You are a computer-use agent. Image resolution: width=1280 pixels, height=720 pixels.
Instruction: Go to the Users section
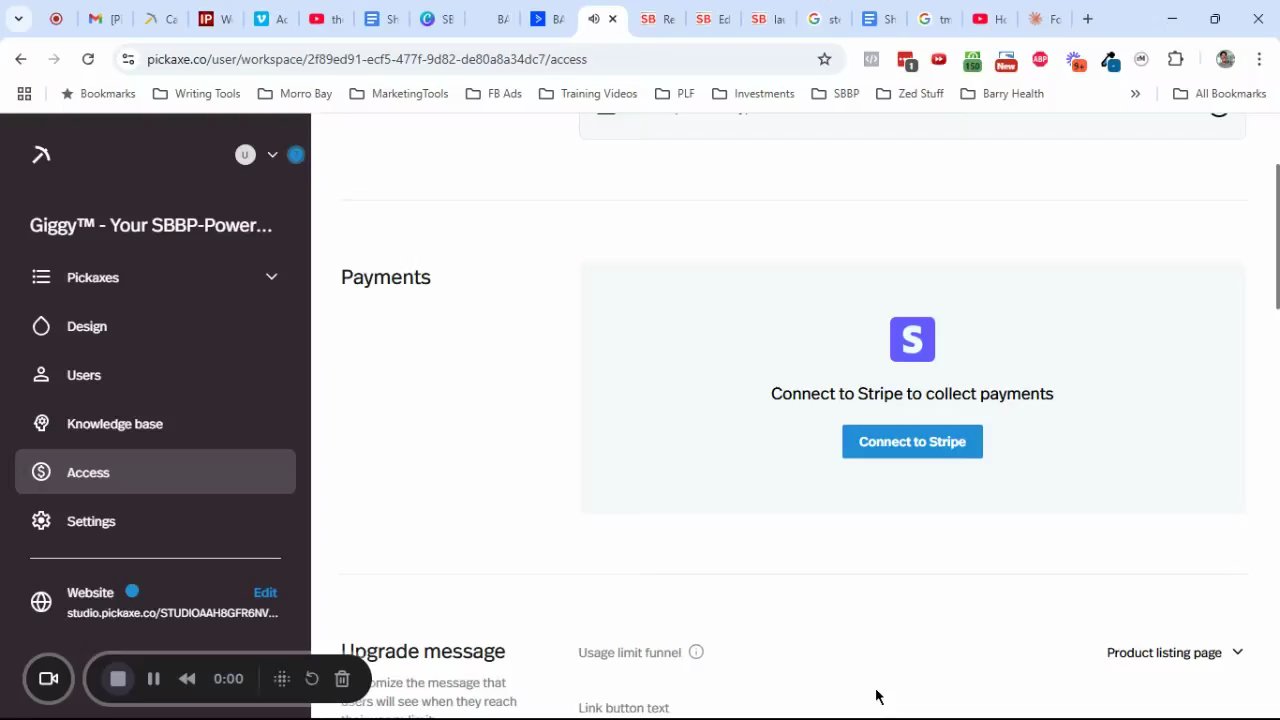(84, 375)
